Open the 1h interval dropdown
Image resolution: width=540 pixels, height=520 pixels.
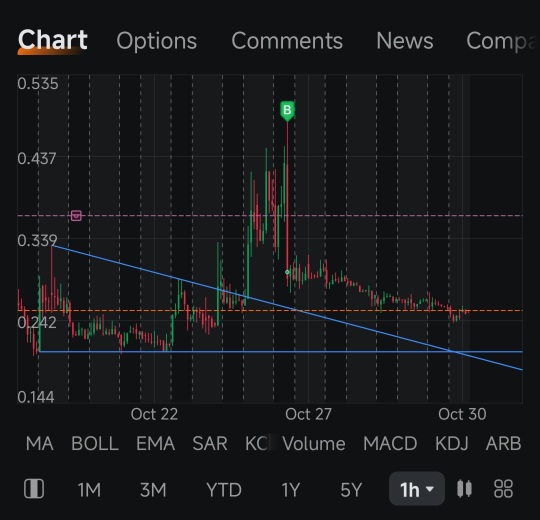tap(417, 489)
